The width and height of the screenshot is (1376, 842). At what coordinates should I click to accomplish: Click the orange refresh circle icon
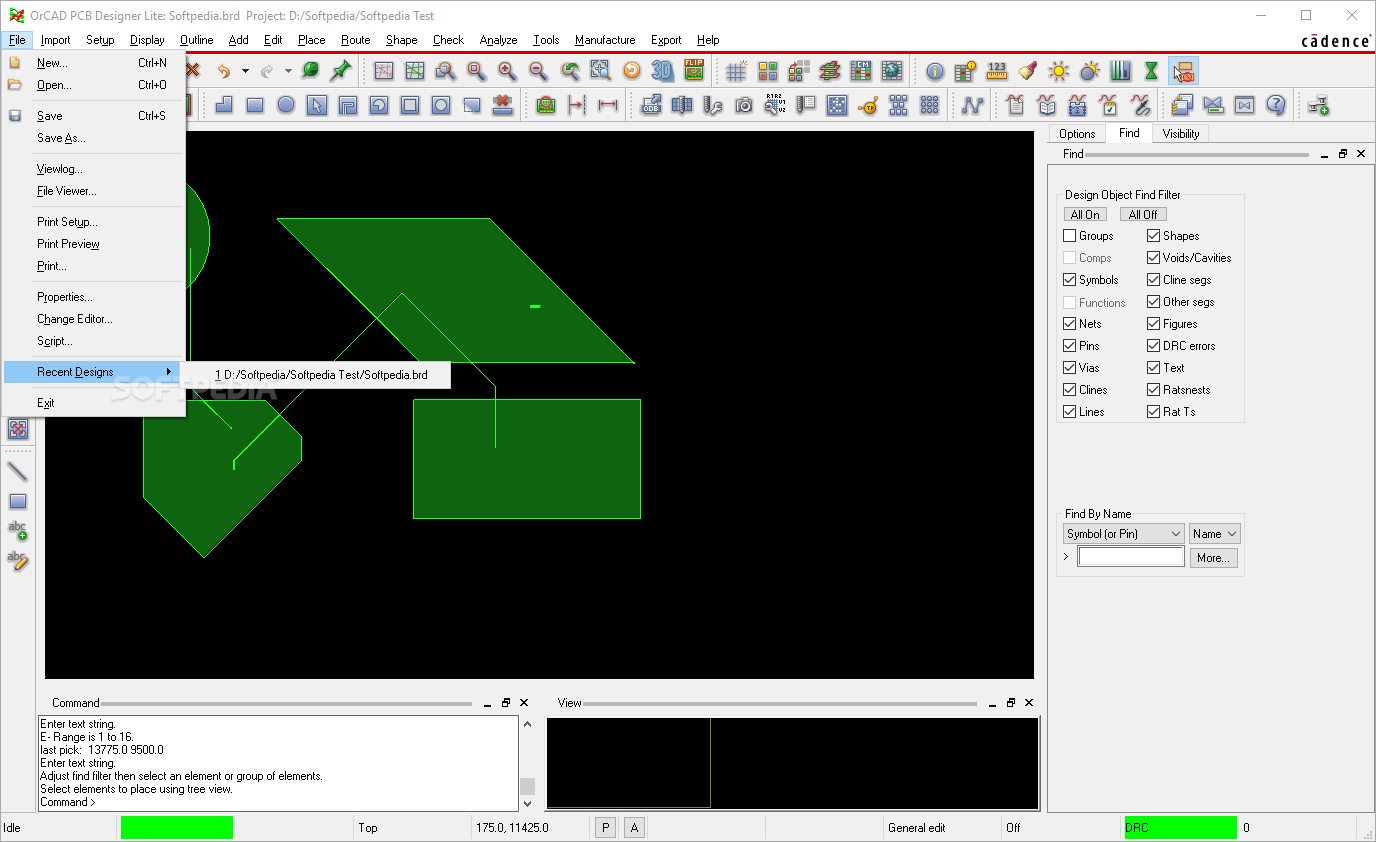coord(631,71)
